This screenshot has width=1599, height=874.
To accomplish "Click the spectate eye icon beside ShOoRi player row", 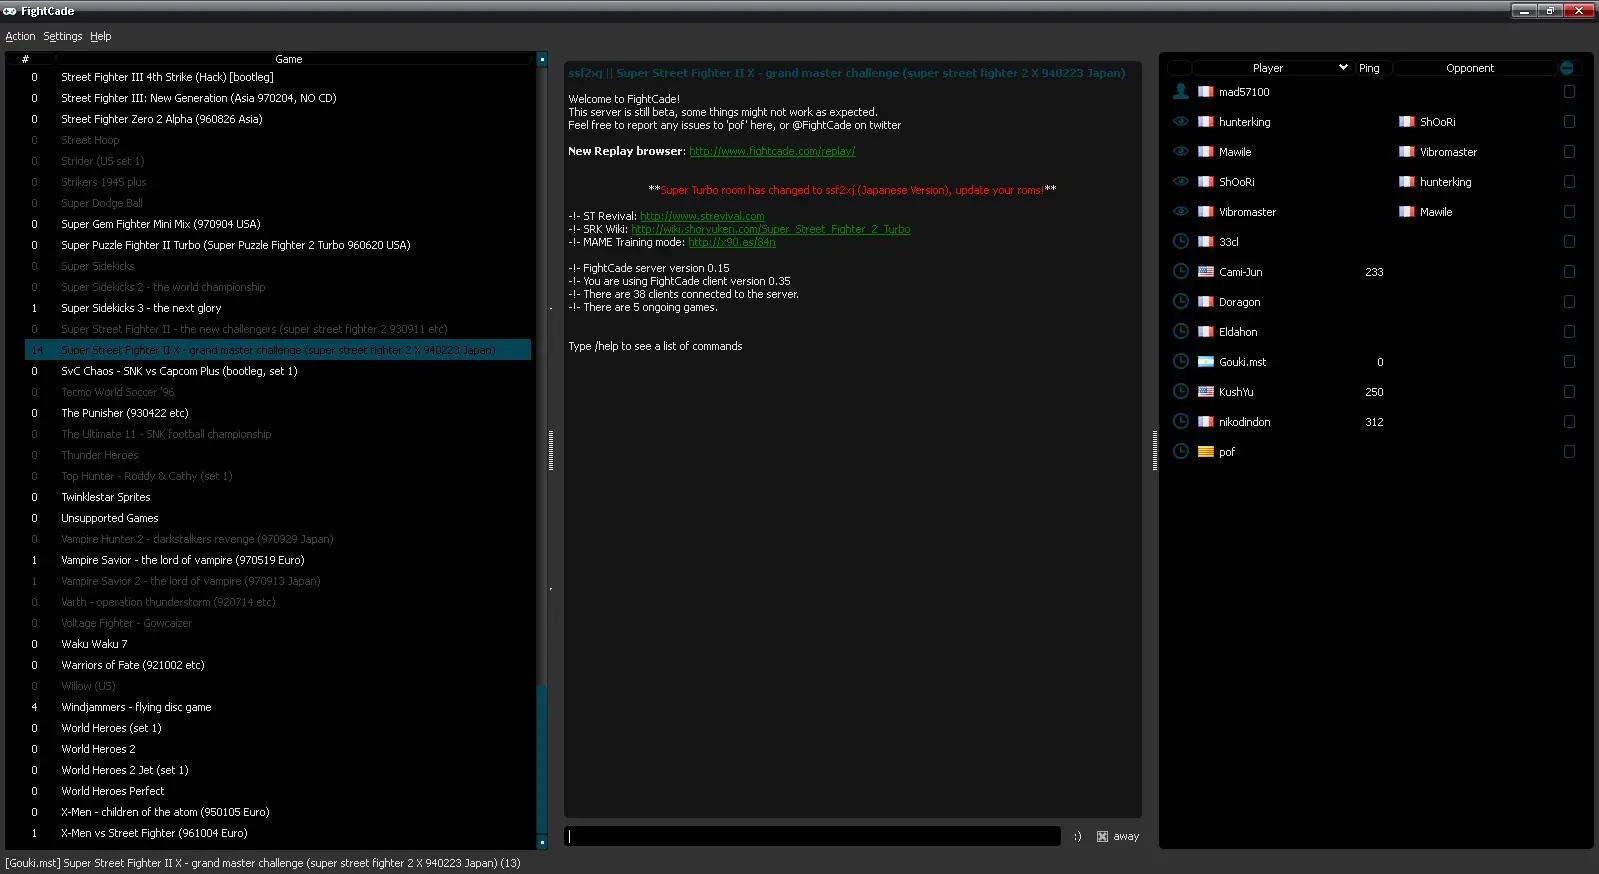I will pyautogui.click(x=1180, y=181).
